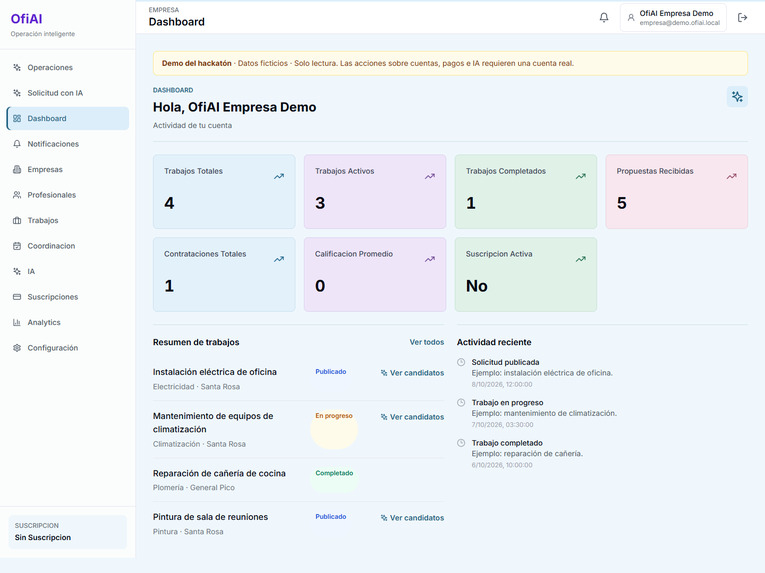Click trend arrow on Calificacion Promedio card
Viewport: 765px width, 573px height.
click(x=429, y=259)
